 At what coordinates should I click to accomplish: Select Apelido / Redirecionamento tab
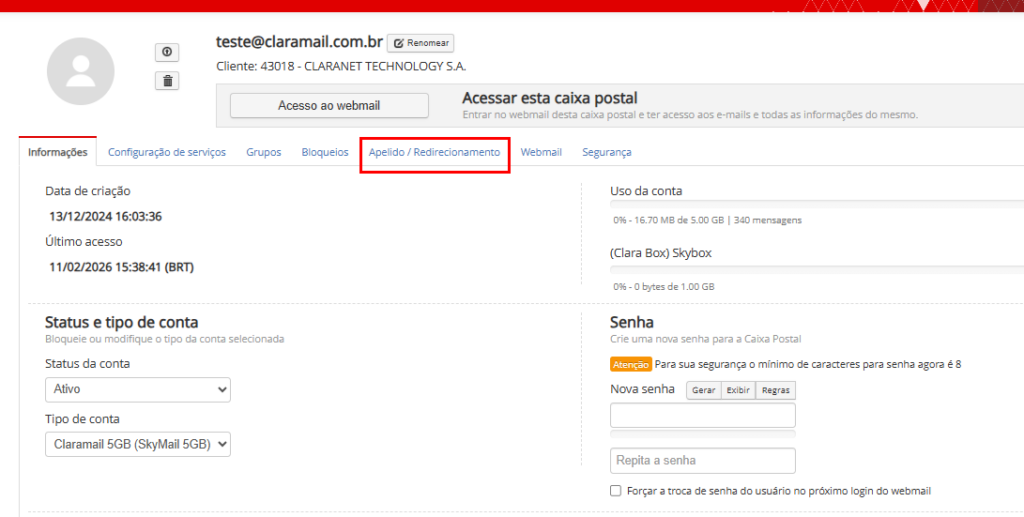tap(434, 152)
